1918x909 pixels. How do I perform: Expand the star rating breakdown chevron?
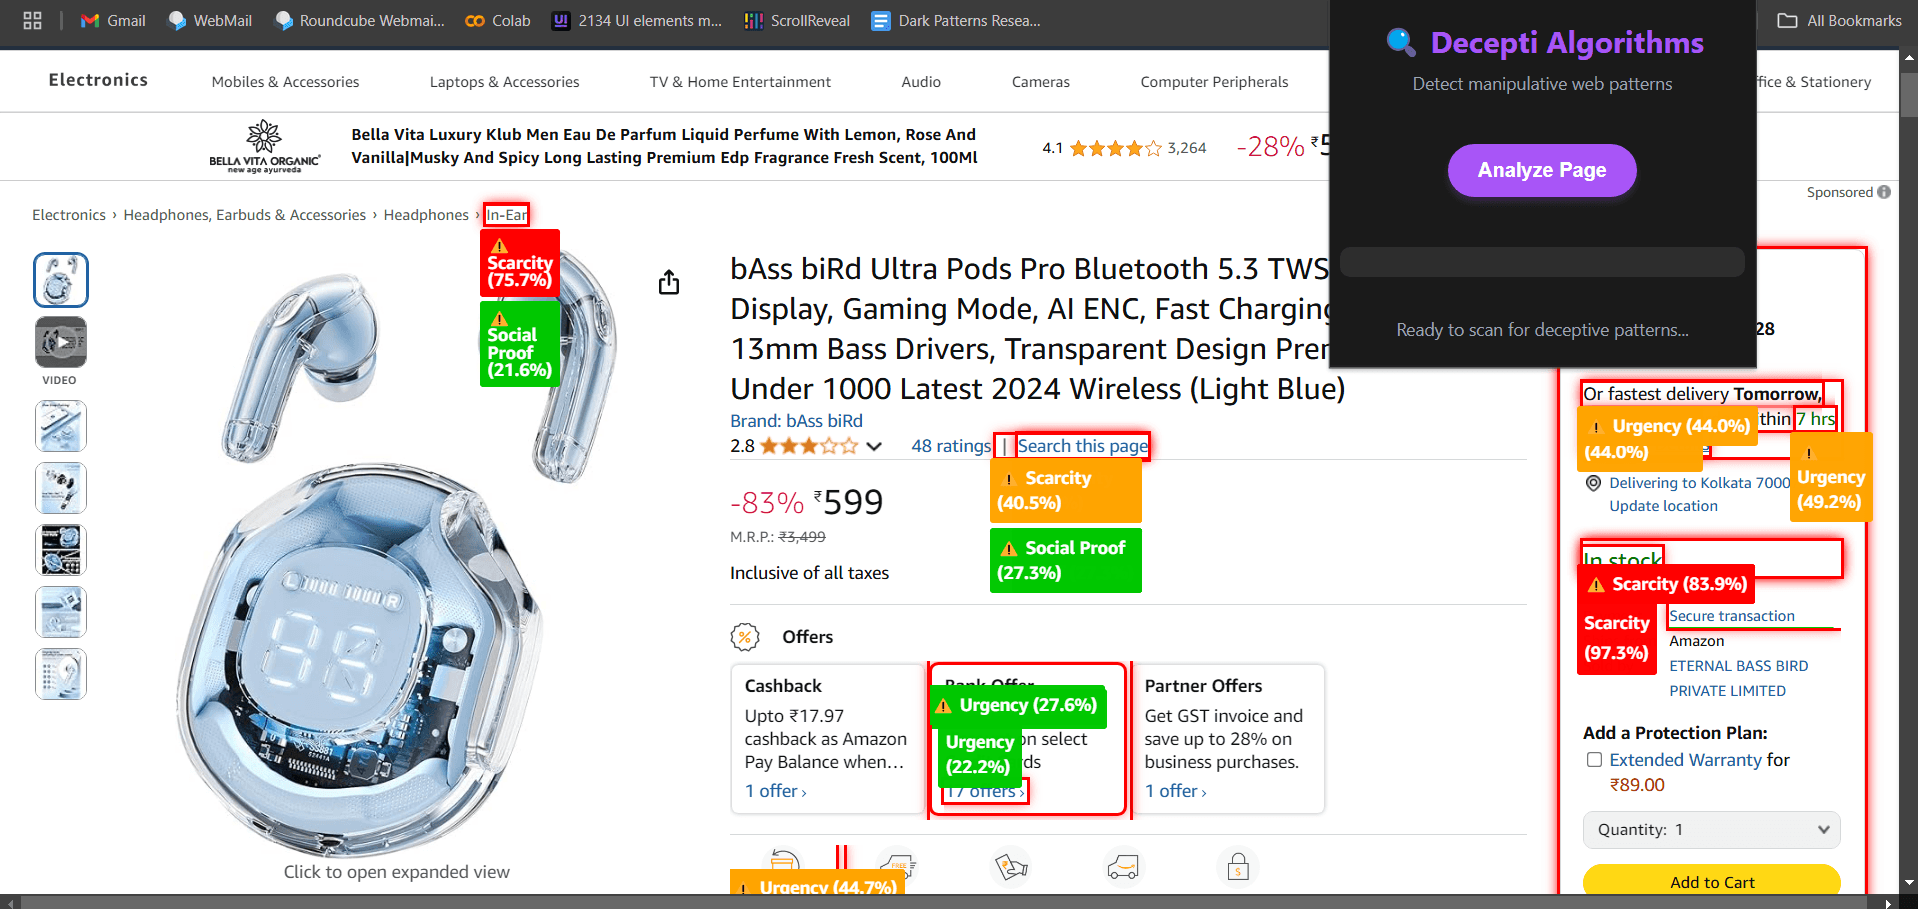(x=874, y=446)
